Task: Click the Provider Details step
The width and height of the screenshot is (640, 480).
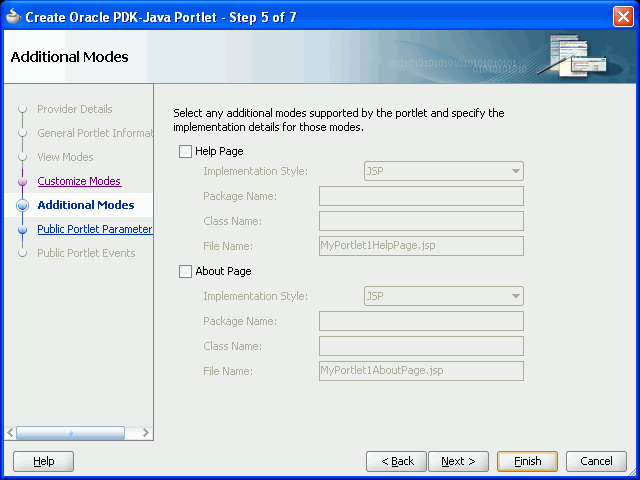Action: 75,109
